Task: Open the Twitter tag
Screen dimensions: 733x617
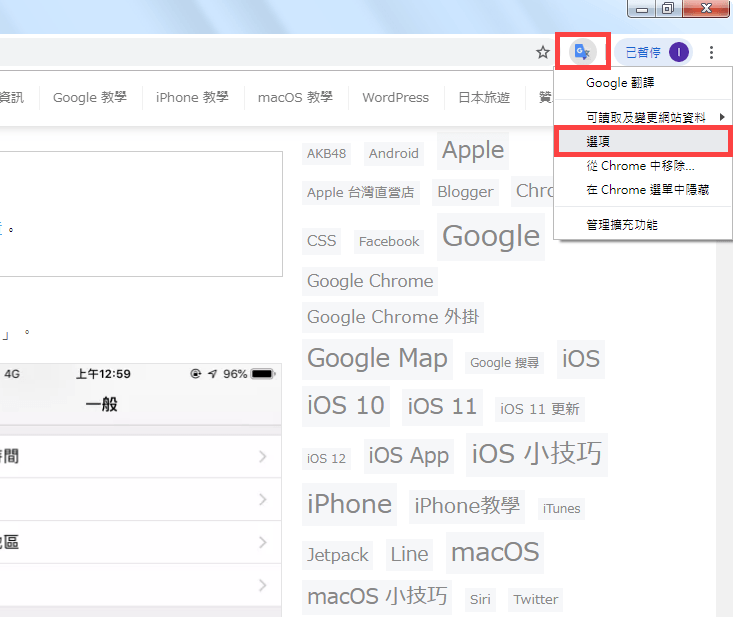Action: tap(536, 600)
